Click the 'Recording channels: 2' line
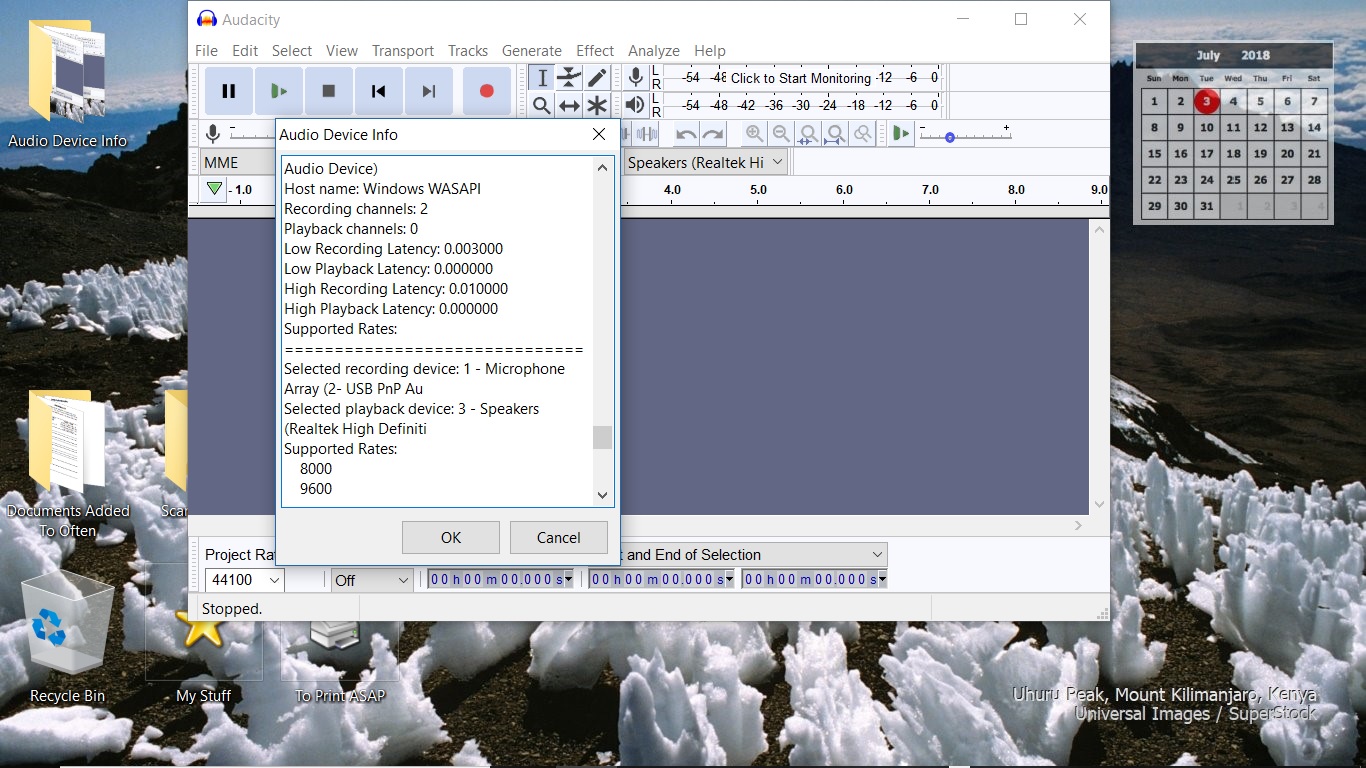Screen dimensions: 1366x768 tap(356, 208)
